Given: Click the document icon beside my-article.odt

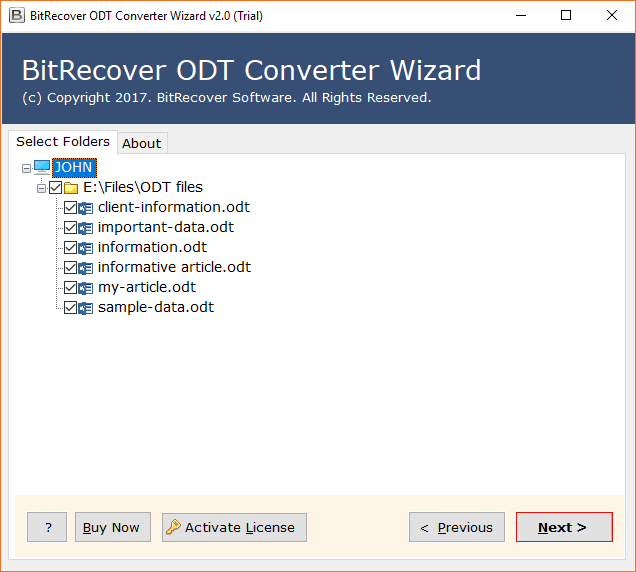Looking at the screenshot, I should (86, 288).
